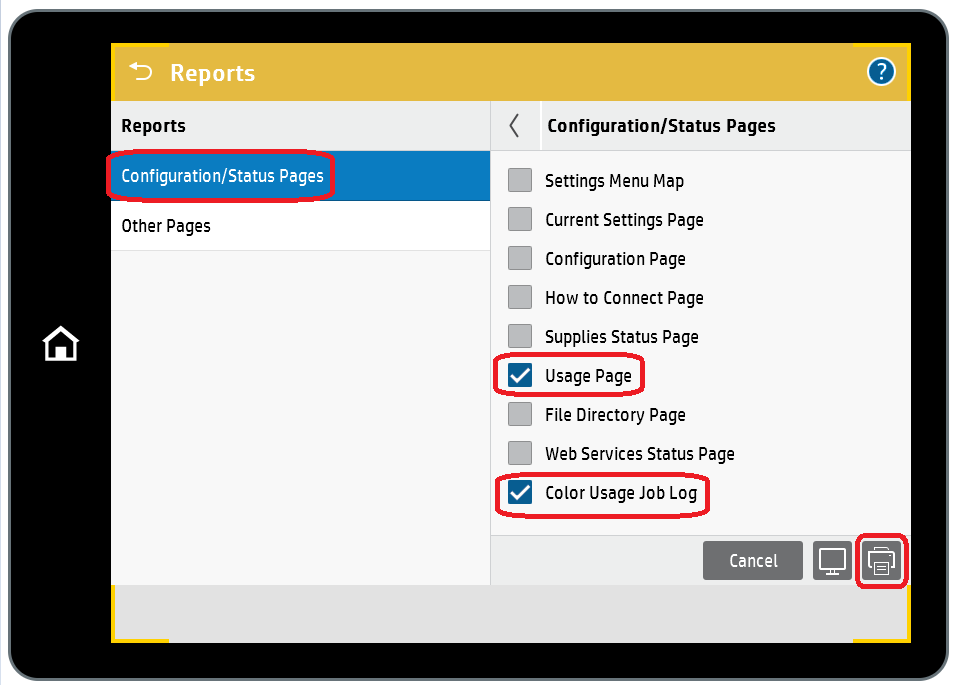Click the Reports heading above the list
Image resolution: width=954 pixels, height=685 pixels.
click(153, 126)
